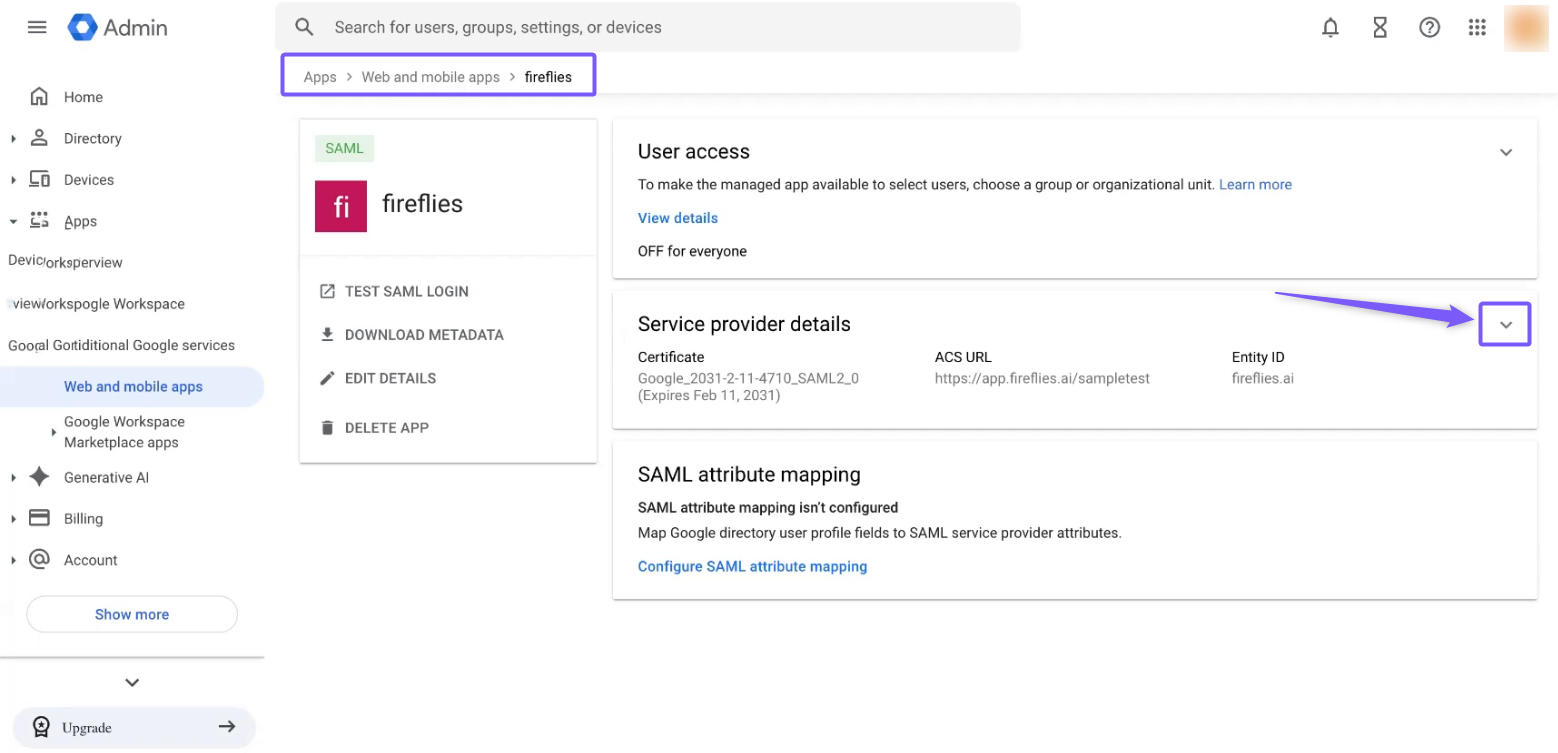Go to Home in the sidebar
Viewport: 1558px width, 753px height.
coord(83,97)
